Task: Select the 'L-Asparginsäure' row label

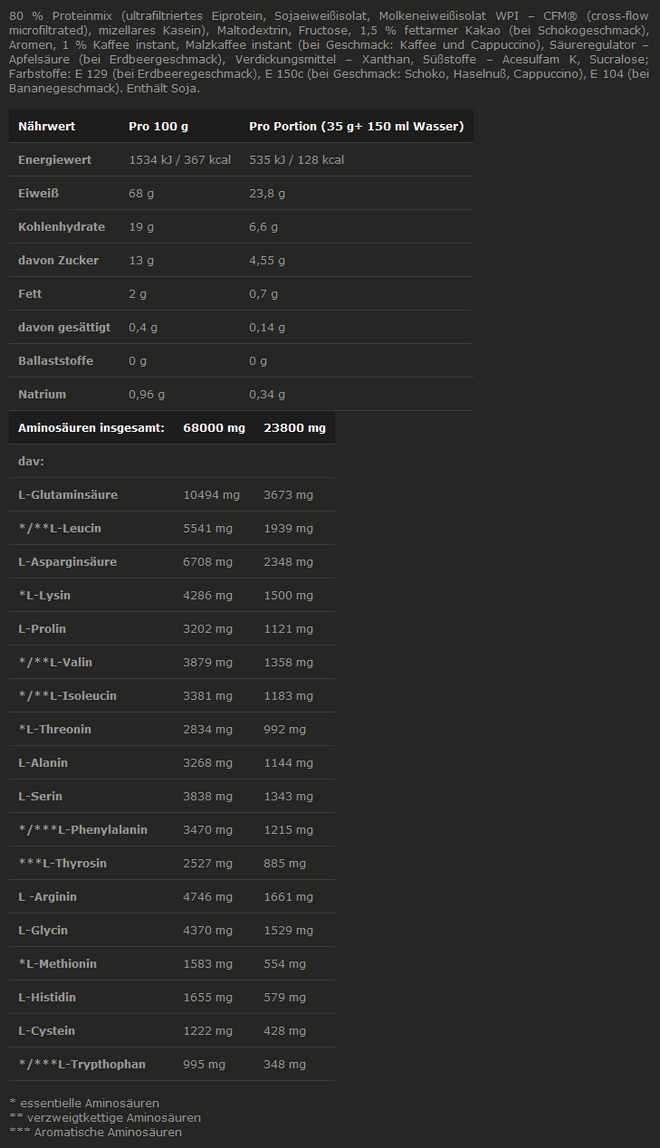Action: 67,562
